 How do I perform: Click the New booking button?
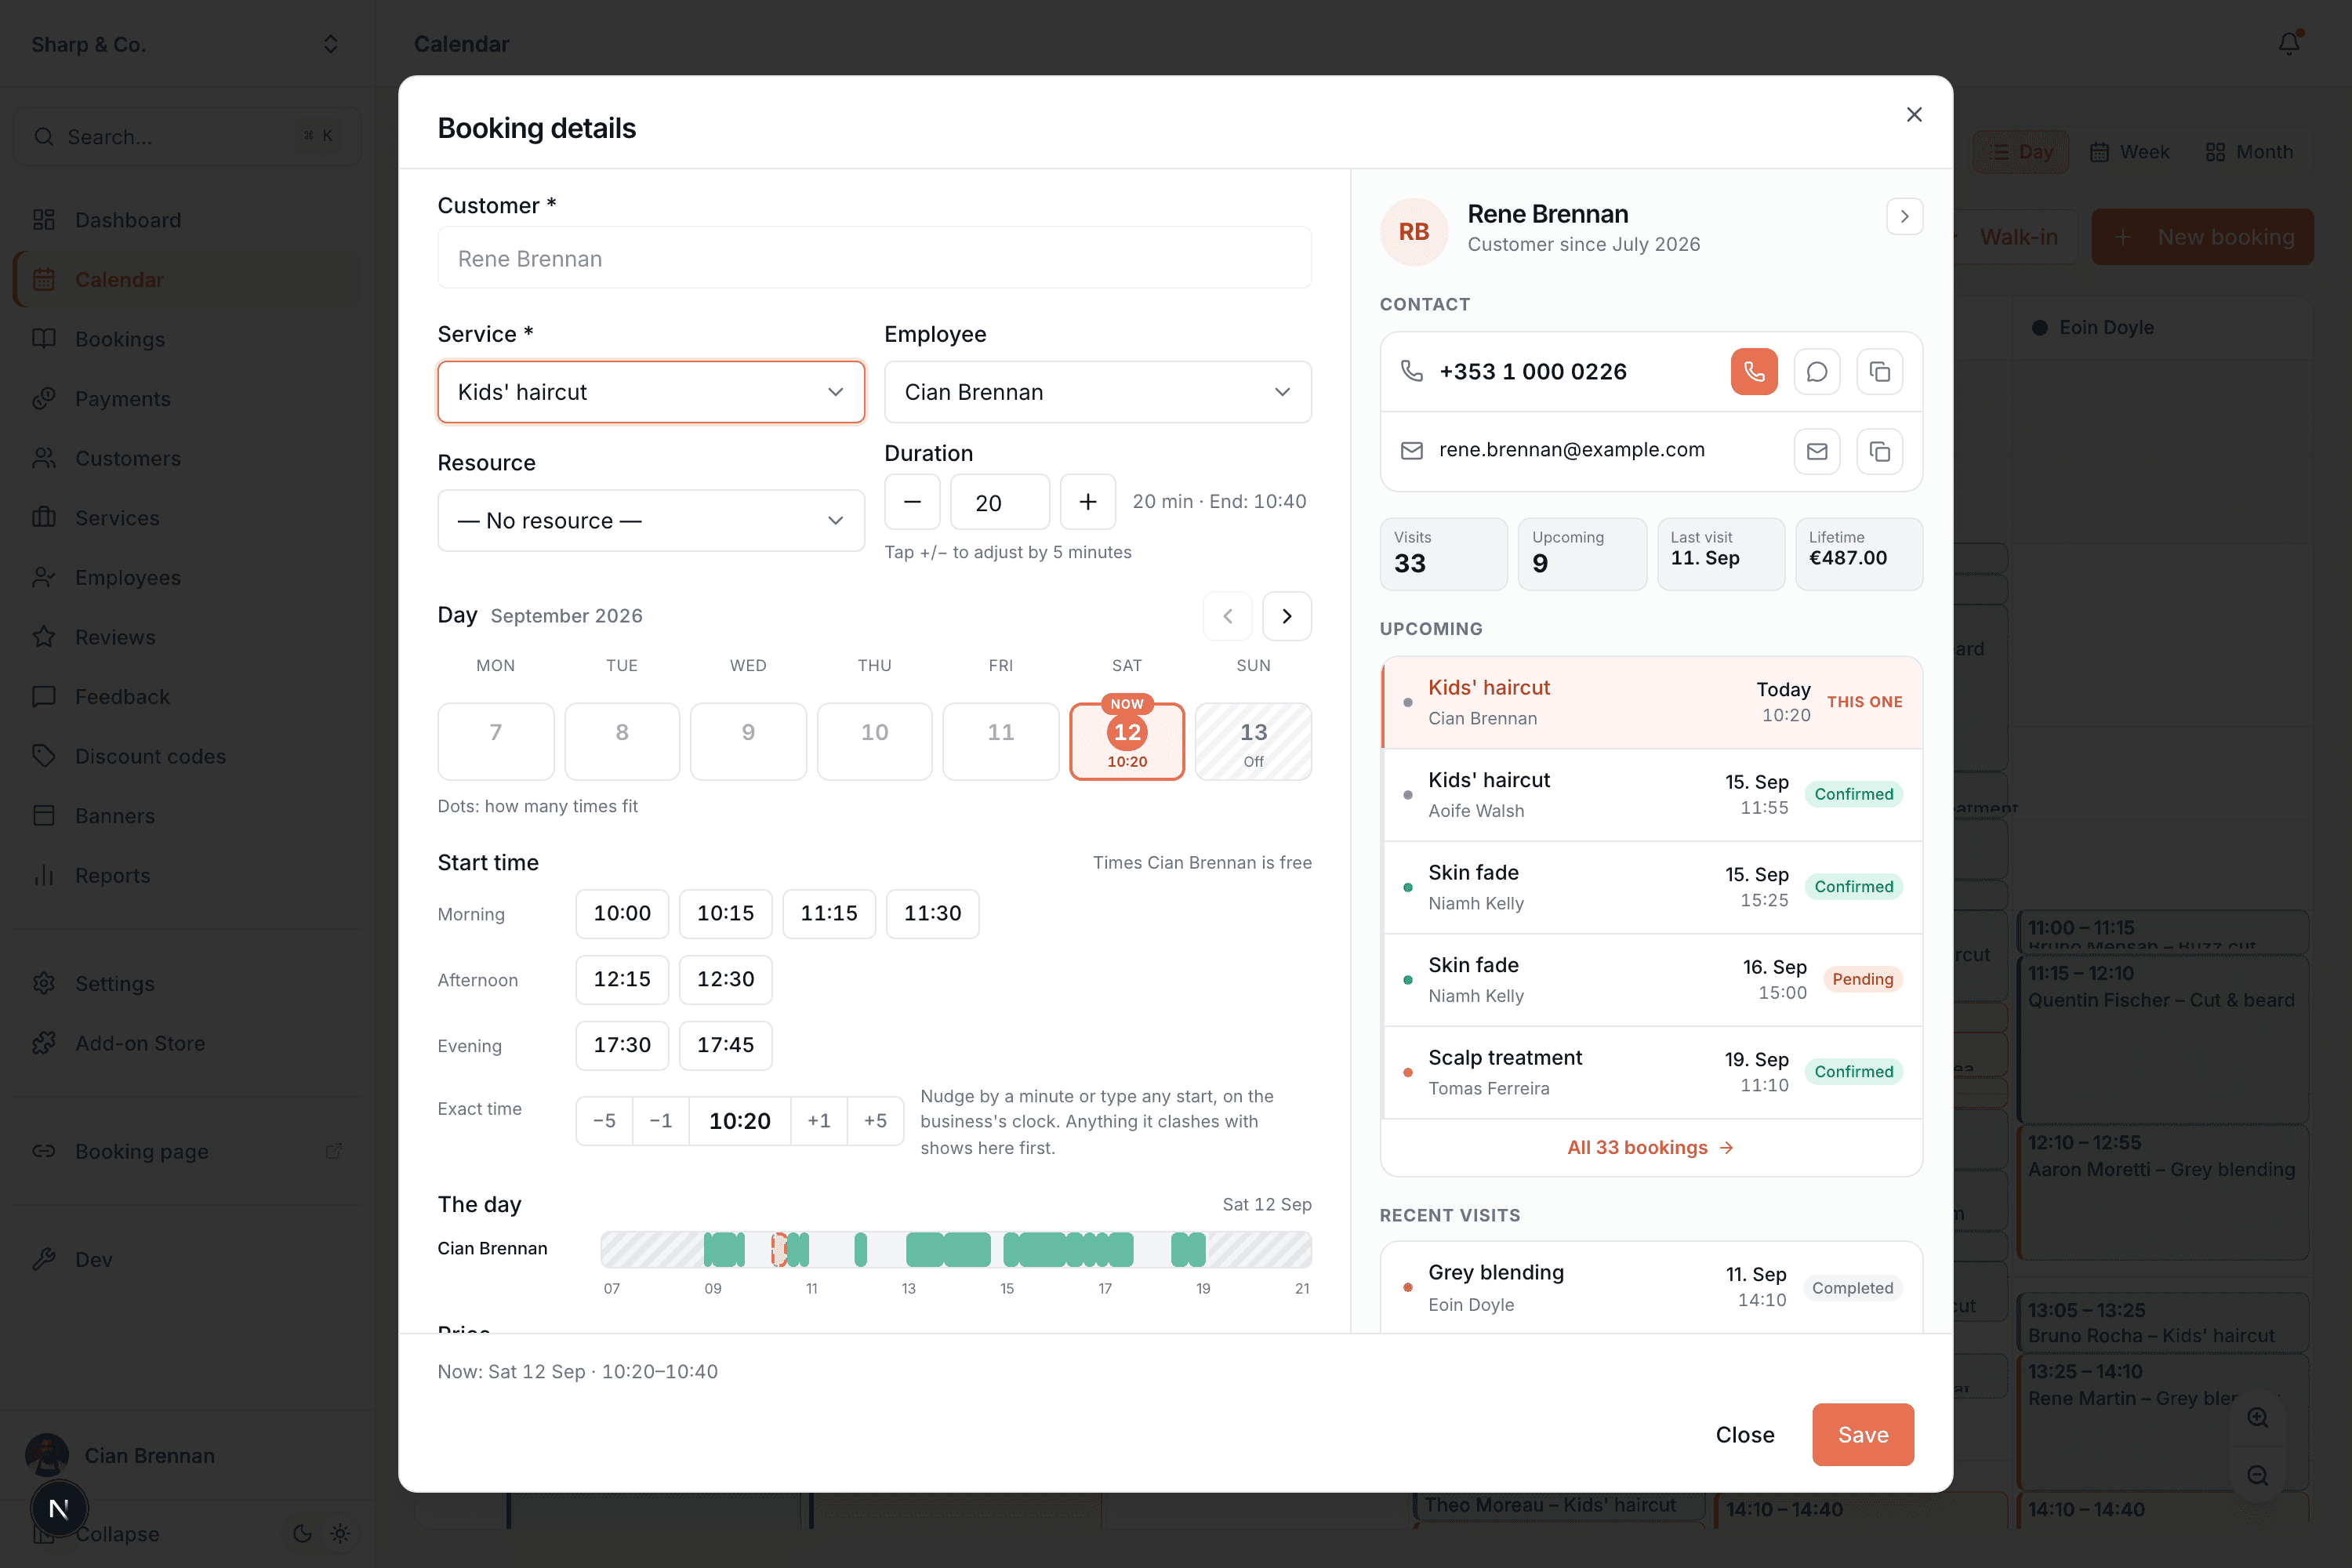(x=2203, y=237)
